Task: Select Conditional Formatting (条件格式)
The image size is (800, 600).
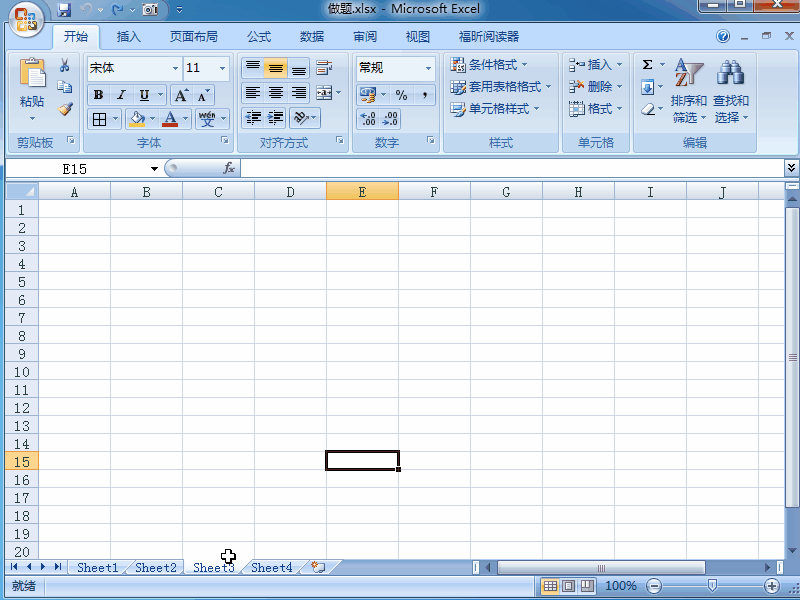Action: [483, 63]
